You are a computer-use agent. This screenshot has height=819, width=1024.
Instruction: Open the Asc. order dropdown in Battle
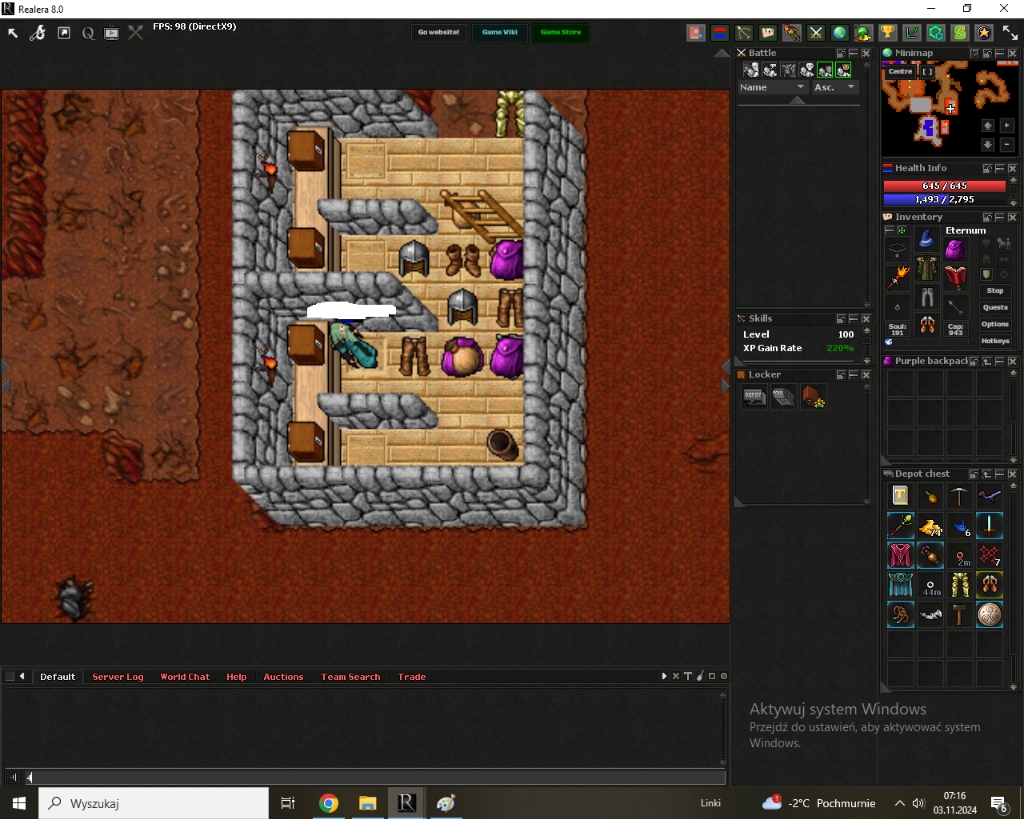[834, 87]
